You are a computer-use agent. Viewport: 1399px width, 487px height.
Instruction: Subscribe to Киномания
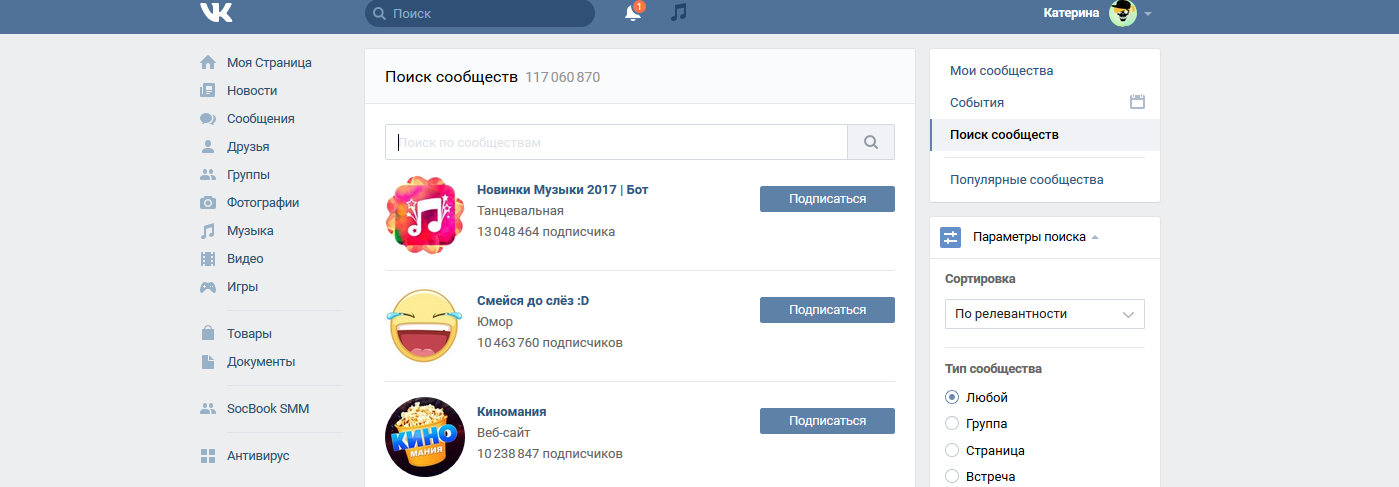click(827, 421)
